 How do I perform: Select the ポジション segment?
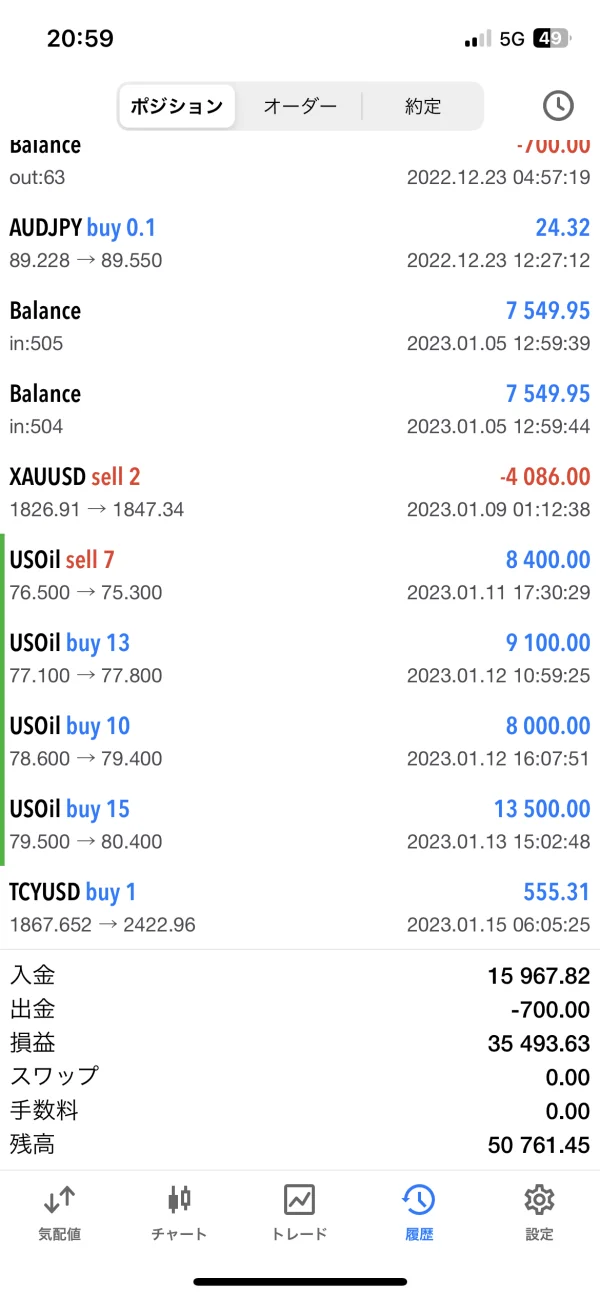click(177, 106)
